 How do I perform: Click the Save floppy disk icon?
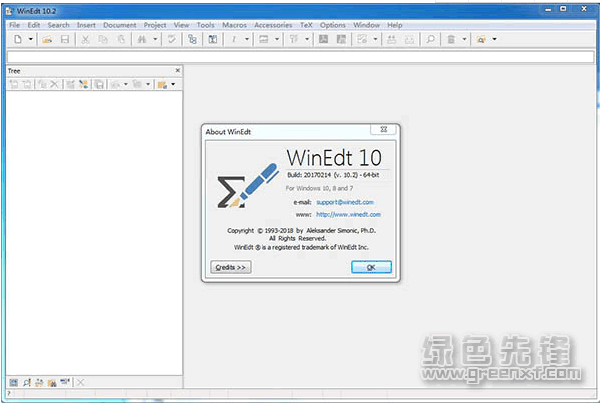65,39
